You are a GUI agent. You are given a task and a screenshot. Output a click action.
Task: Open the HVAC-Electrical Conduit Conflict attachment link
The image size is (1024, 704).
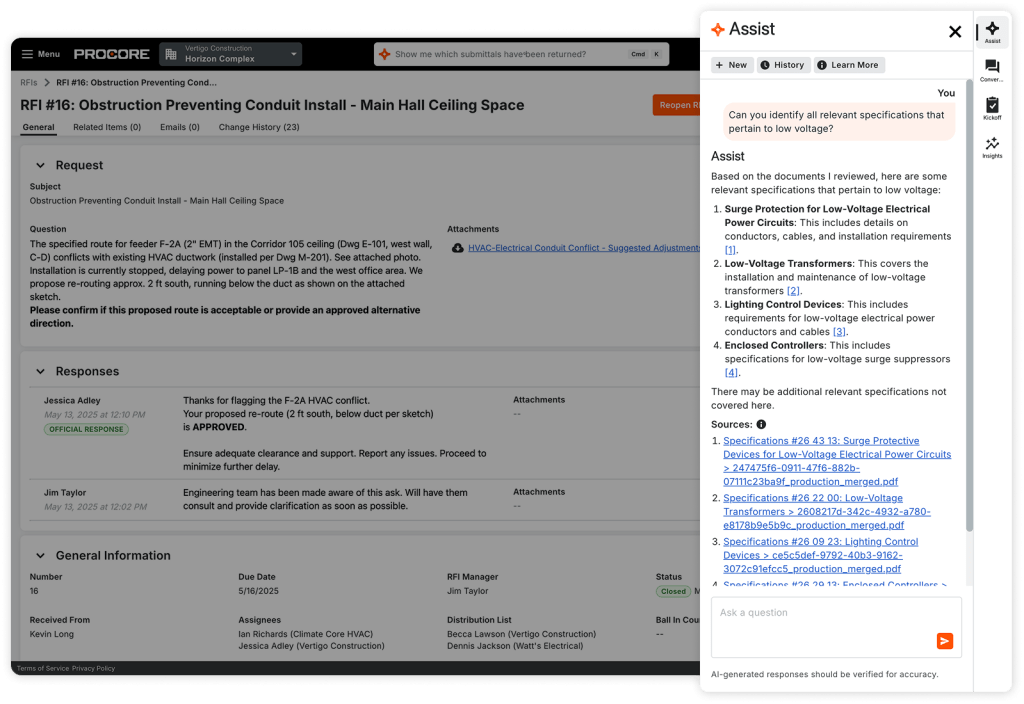pyautogui.click(x=583, y=248)
